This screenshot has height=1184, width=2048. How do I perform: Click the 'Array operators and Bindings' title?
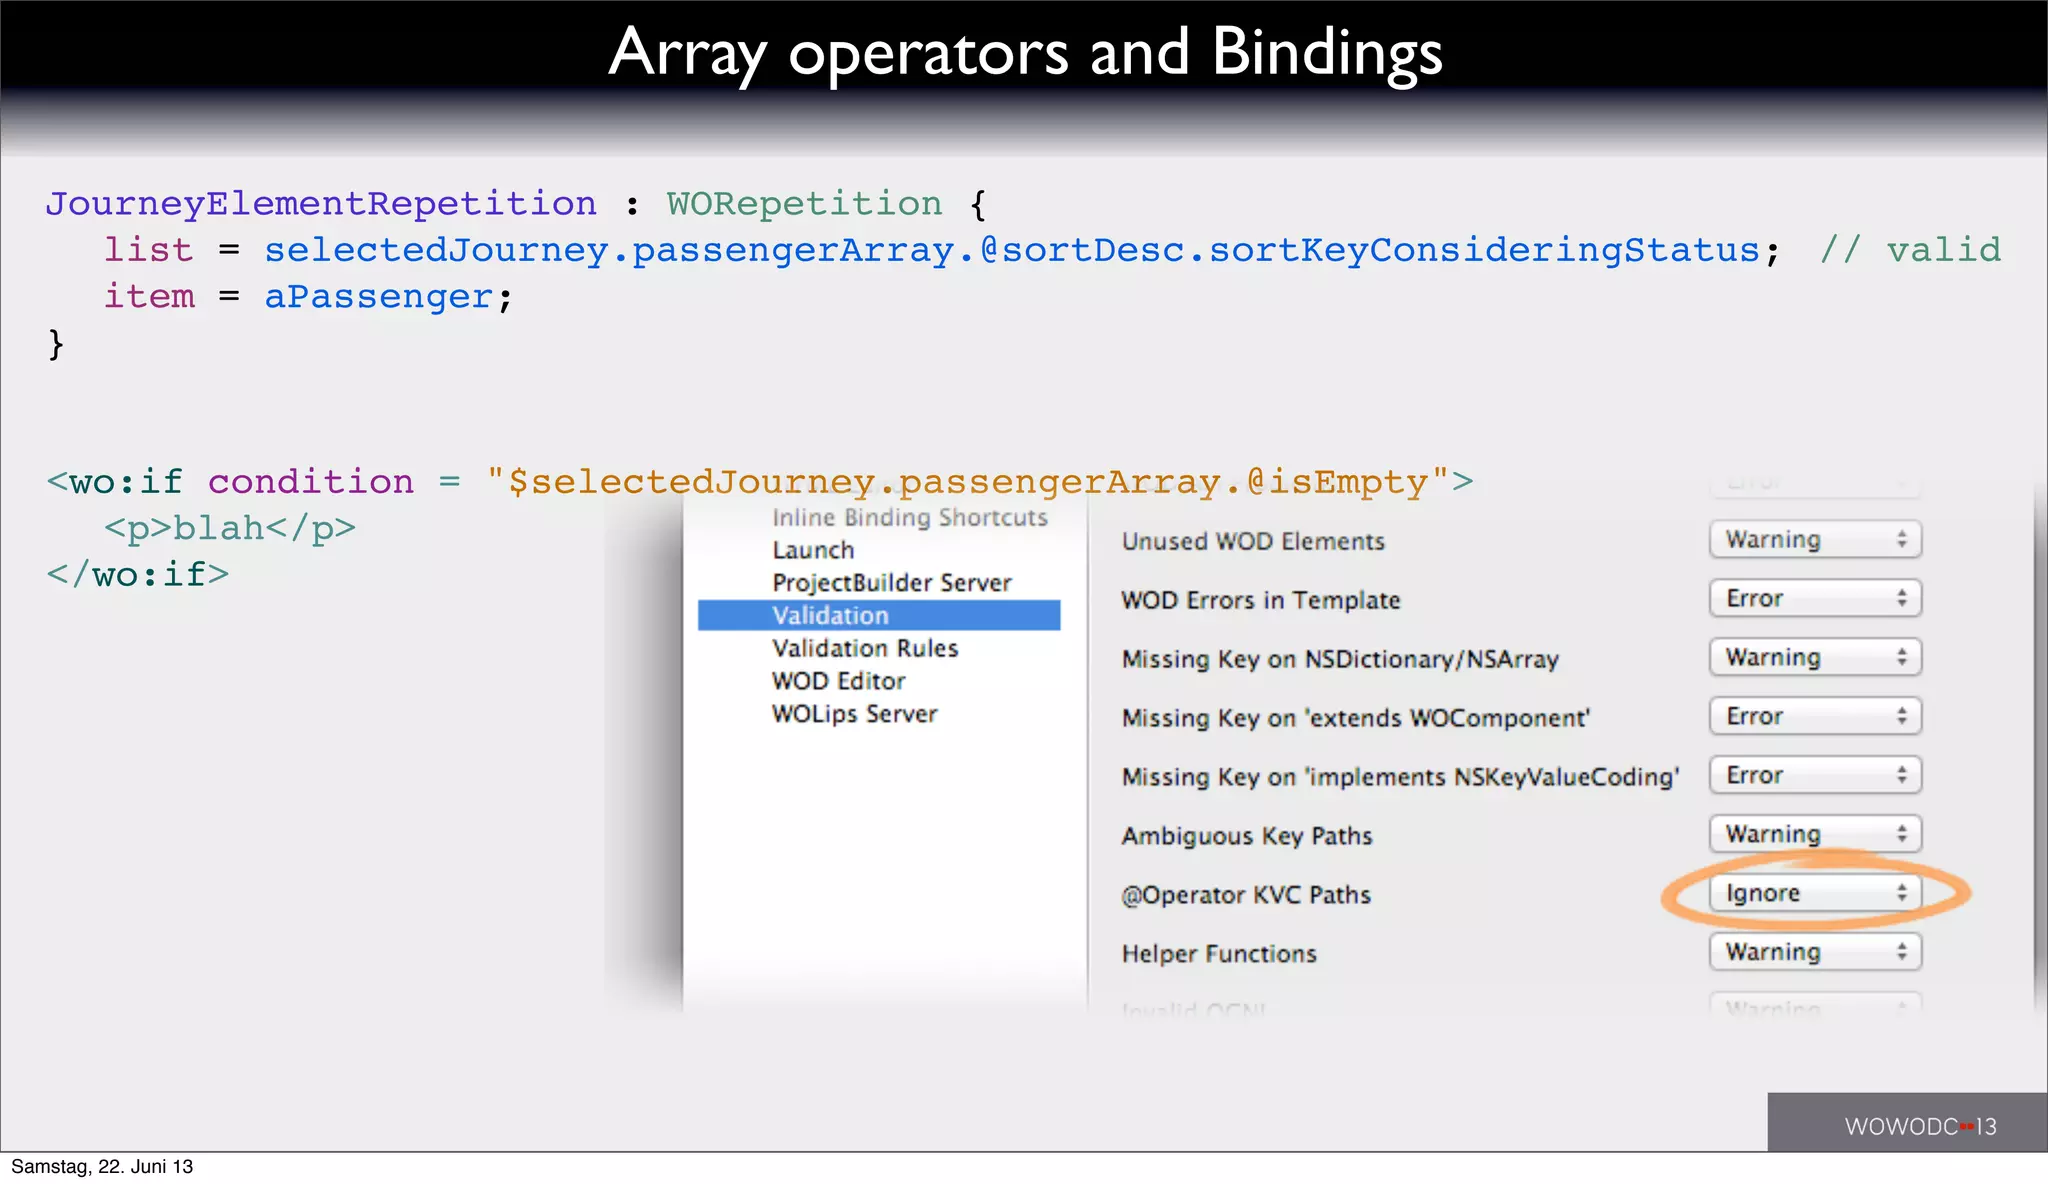coord(1025,52)
